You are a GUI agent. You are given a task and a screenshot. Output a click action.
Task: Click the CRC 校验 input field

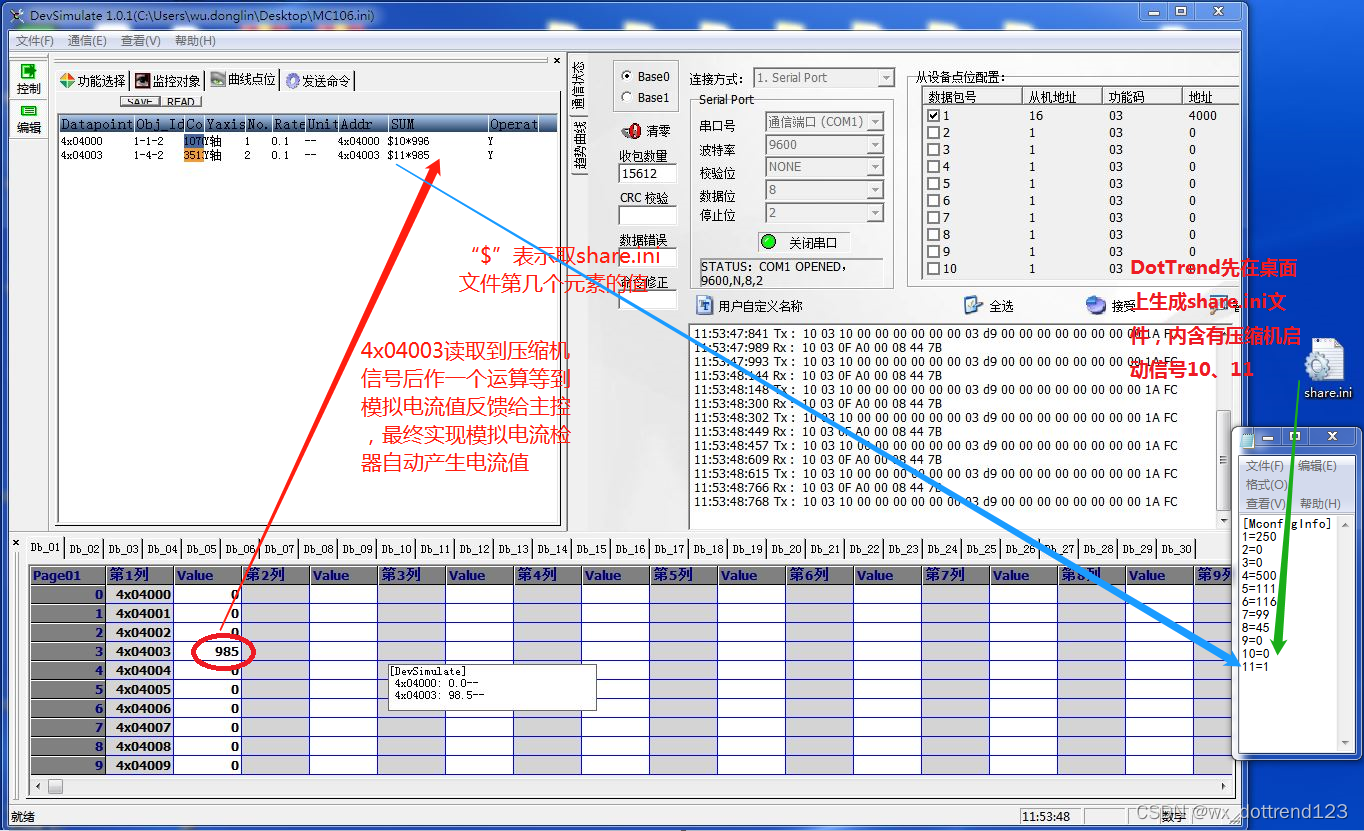coord(647,215)
